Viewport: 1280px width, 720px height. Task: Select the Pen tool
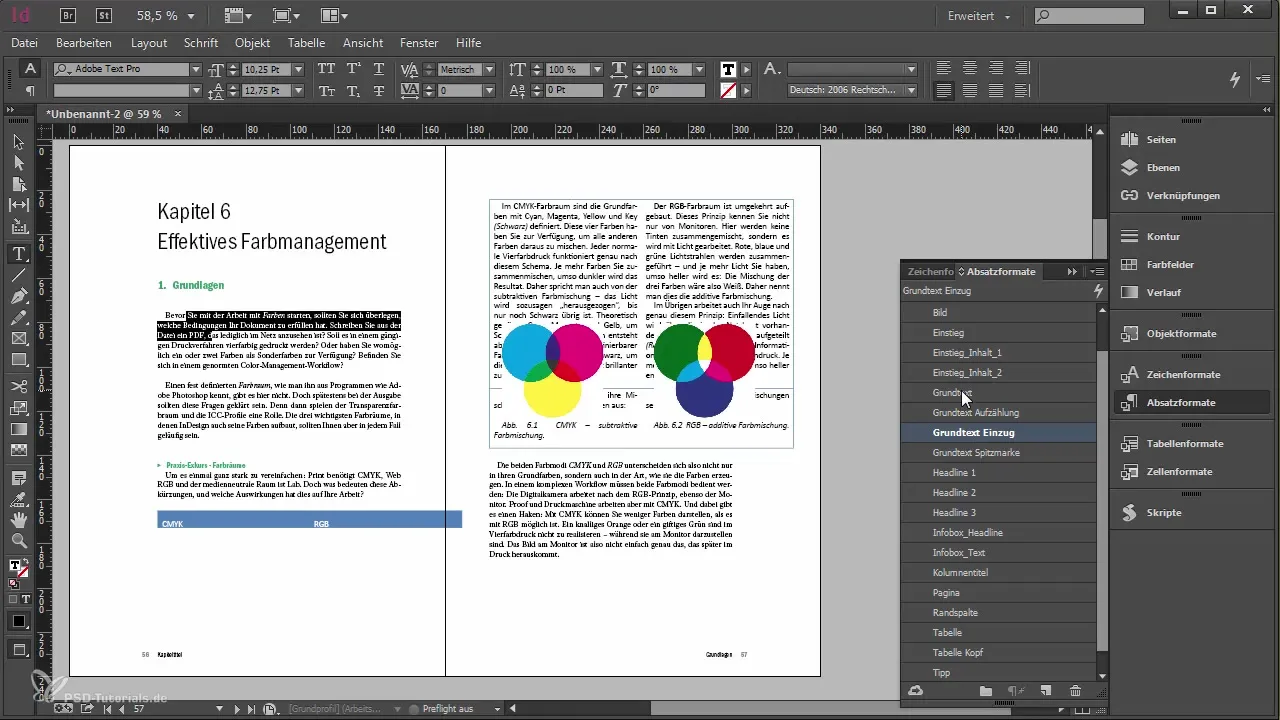(x=18, y=296)
